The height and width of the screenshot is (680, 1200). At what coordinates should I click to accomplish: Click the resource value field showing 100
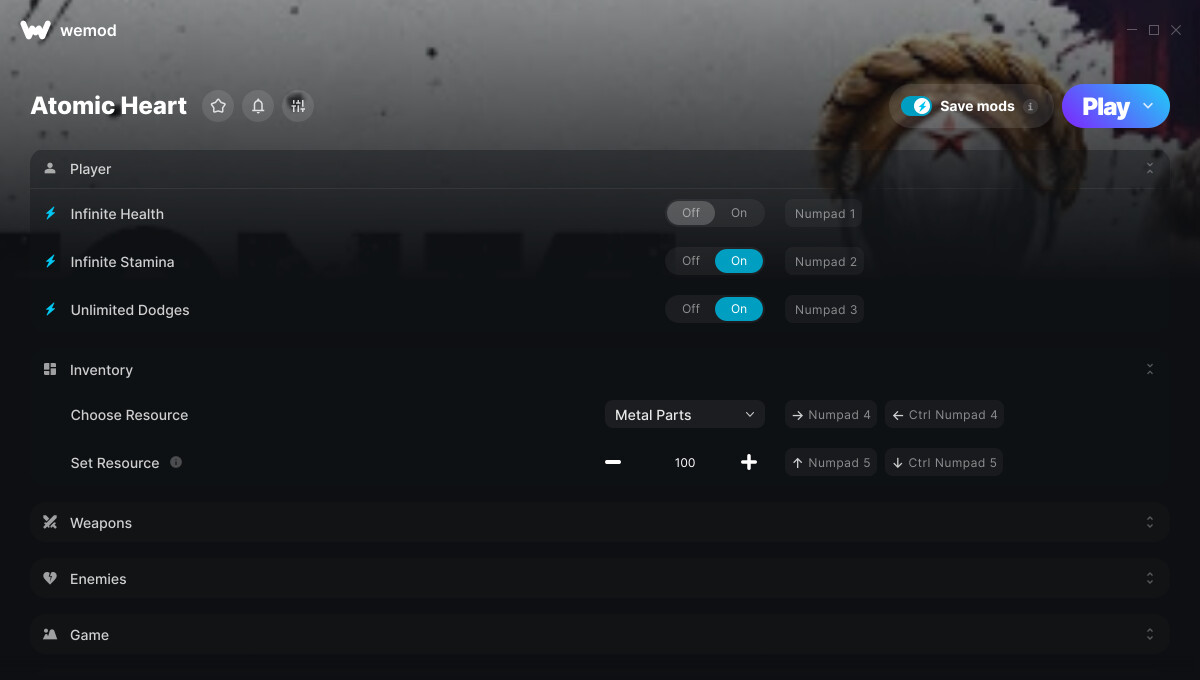pos(685,462)
